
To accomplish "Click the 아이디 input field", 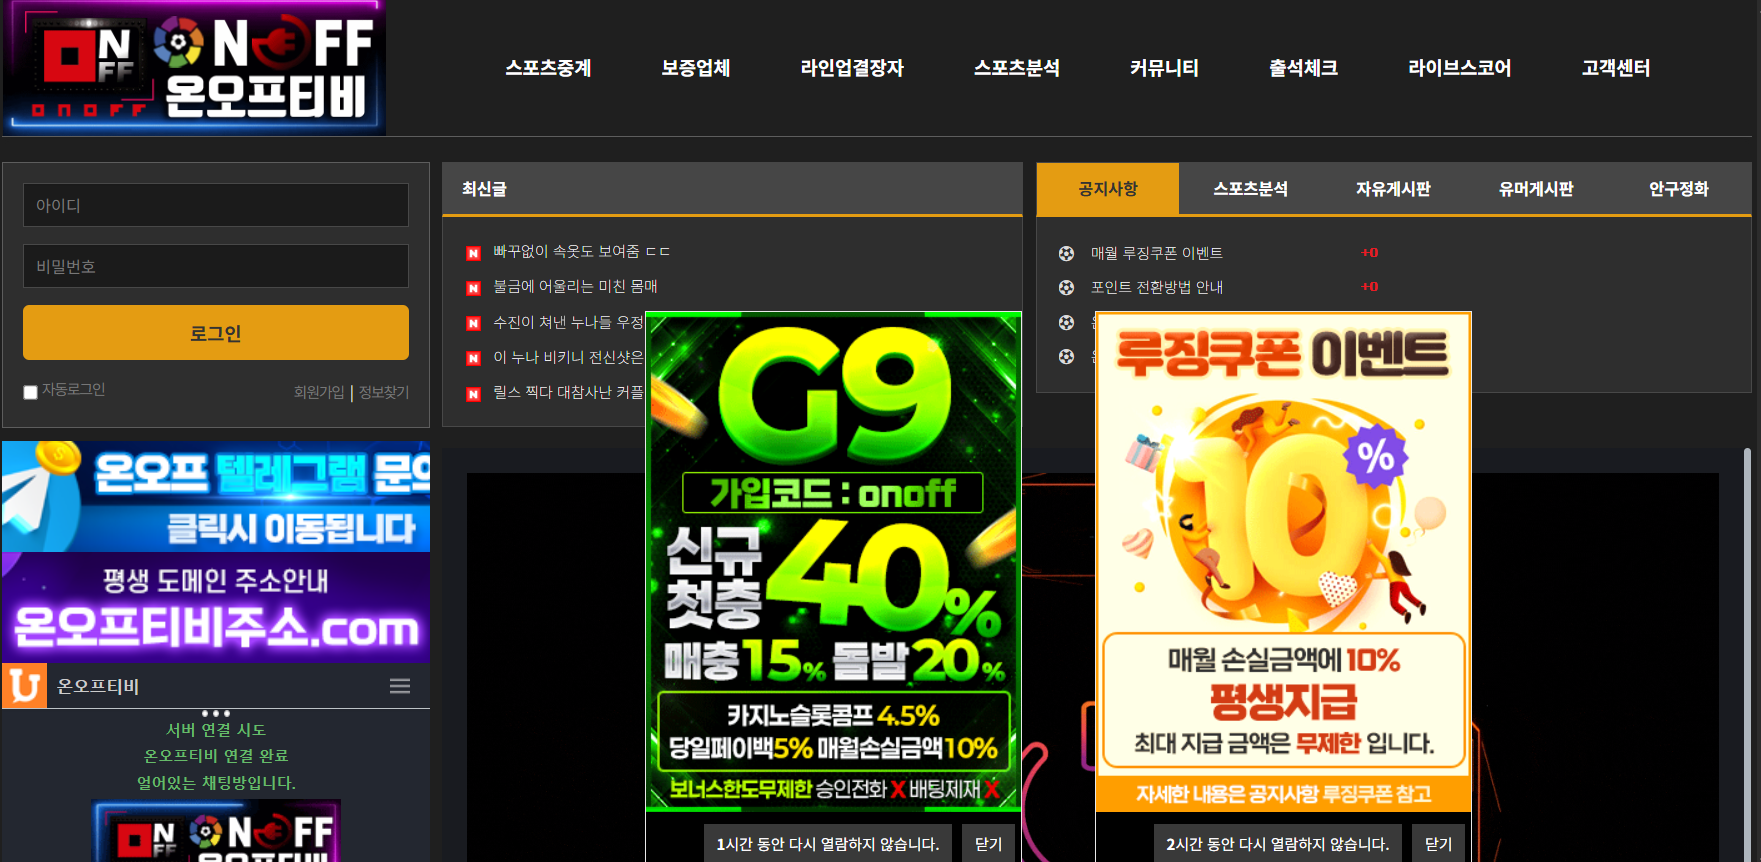I will click(x=216, y=205).
